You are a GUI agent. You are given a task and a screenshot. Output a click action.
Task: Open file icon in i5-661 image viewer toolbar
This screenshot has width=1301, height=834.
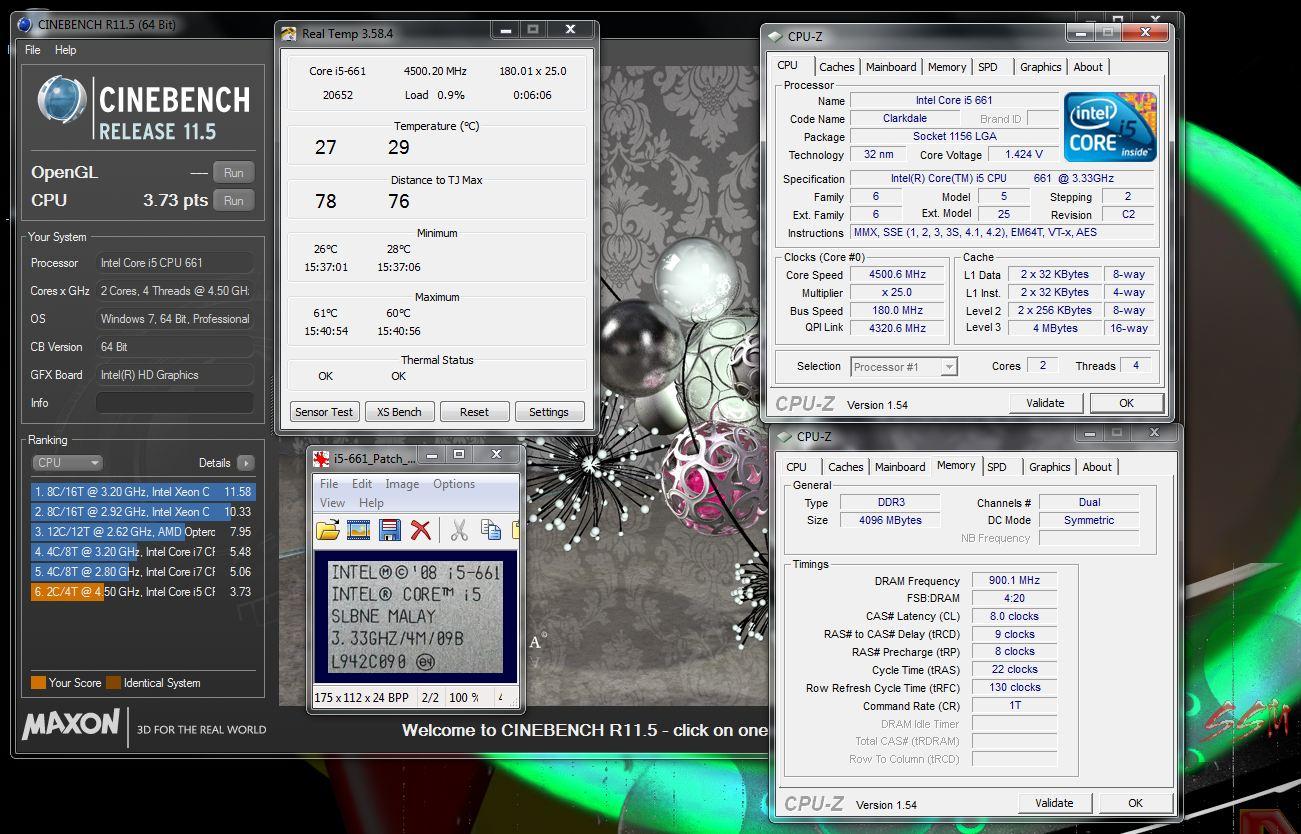327,530
